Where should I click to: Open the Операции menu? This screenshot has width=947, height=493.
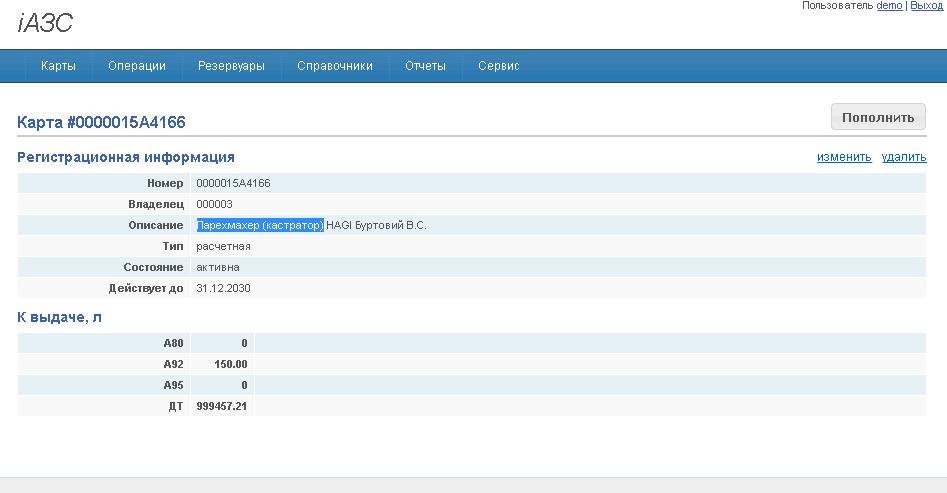(136, 66)
